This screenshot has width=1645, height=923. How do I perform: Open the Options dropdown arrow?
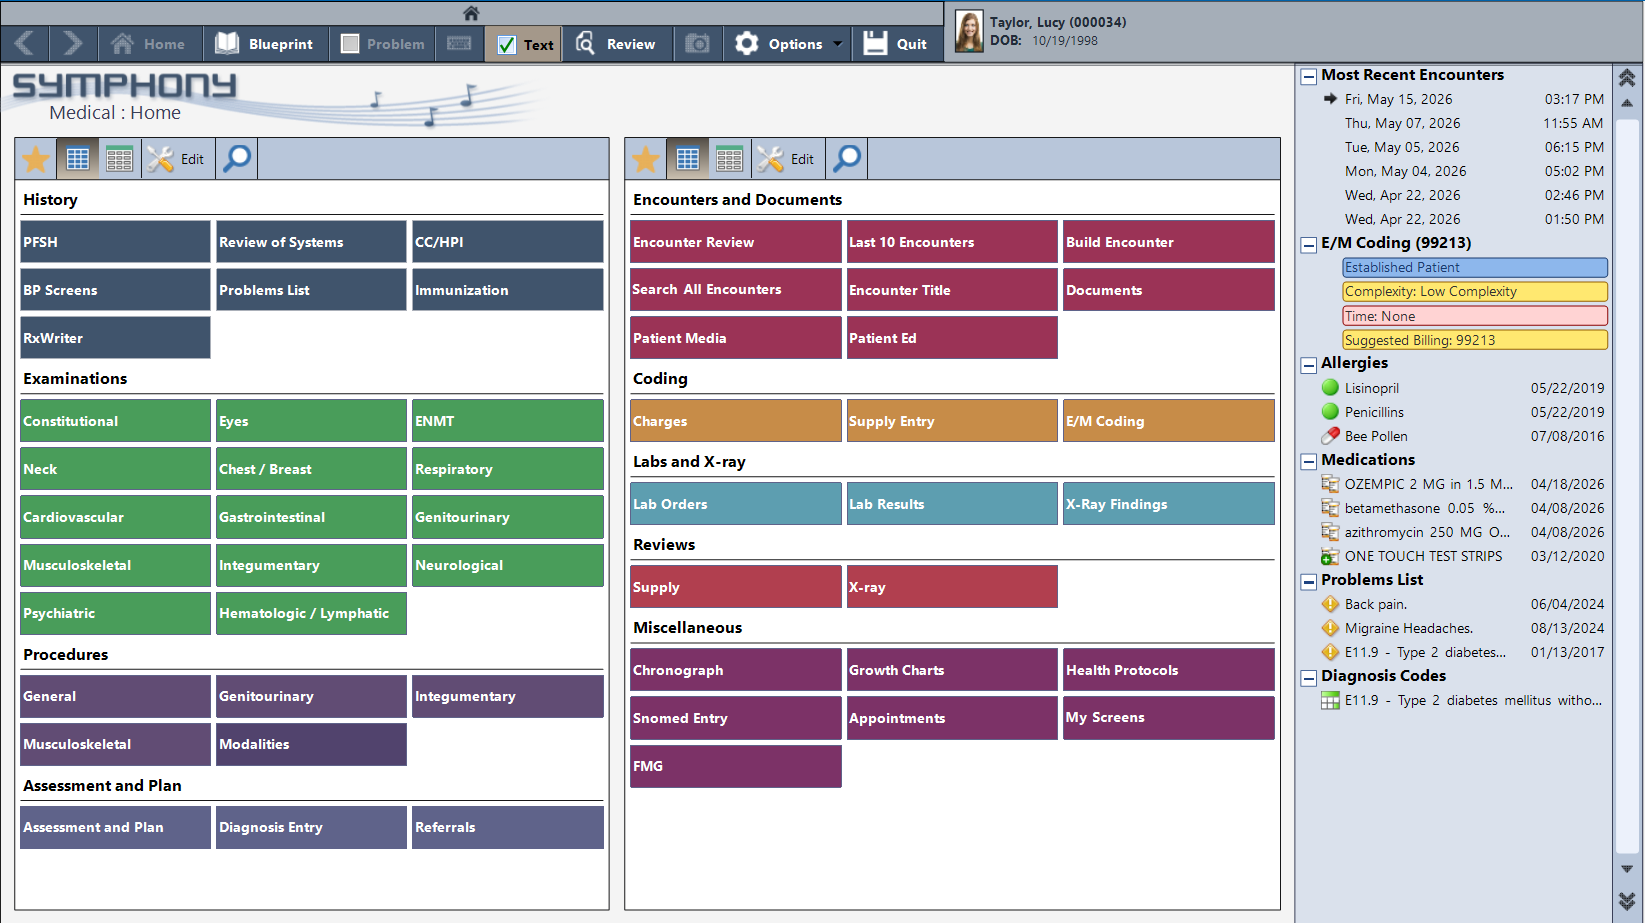pyautogui.click(x=838, y=44)
